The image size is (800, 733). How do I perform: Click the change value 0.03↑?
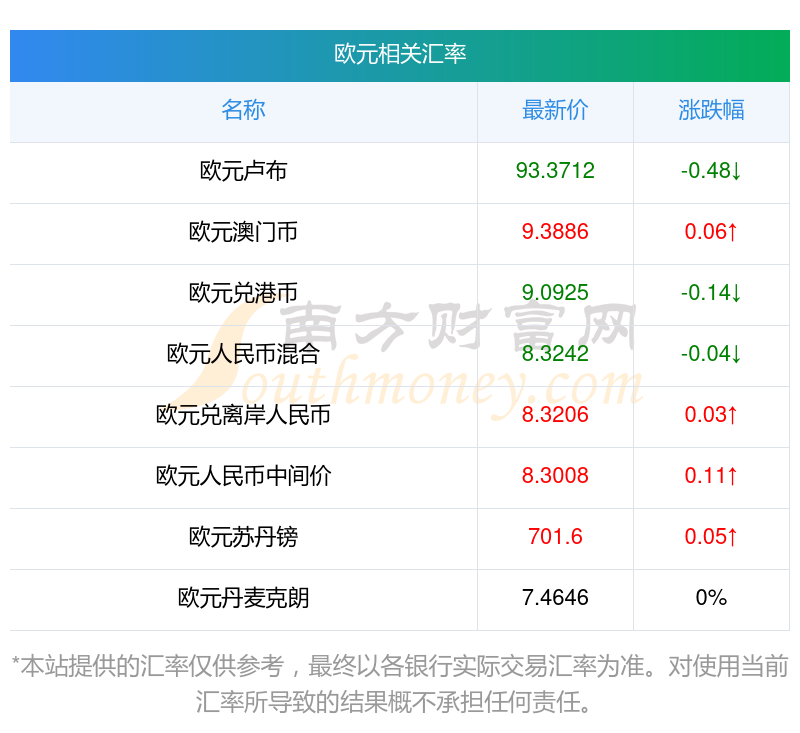[711, 415]
